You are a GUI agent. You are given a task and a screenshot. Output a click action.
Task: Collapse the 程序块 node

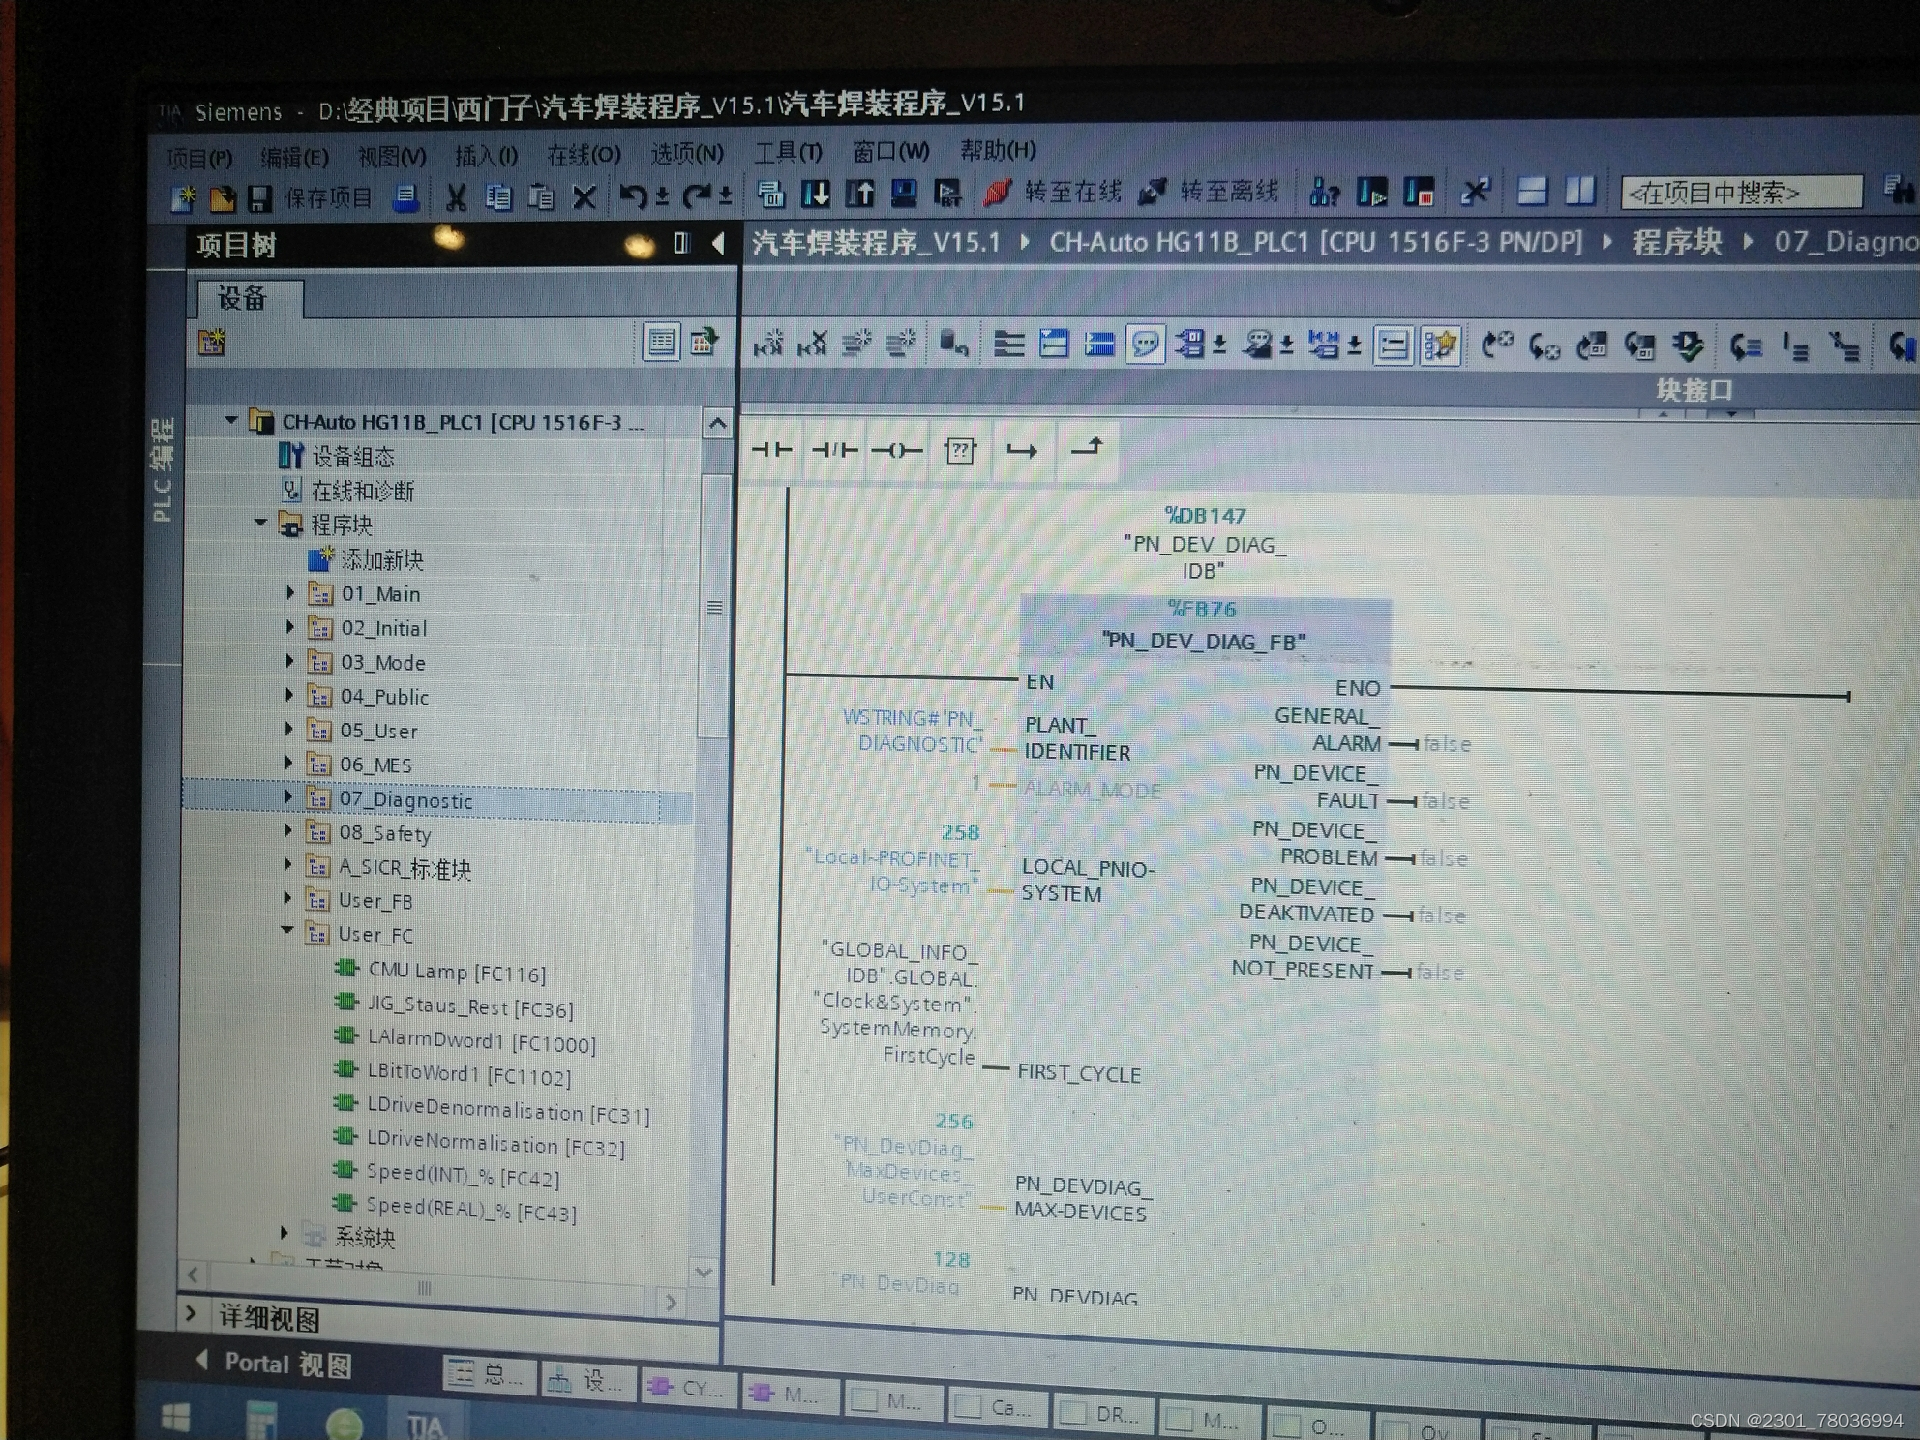[x=260, y=522]
